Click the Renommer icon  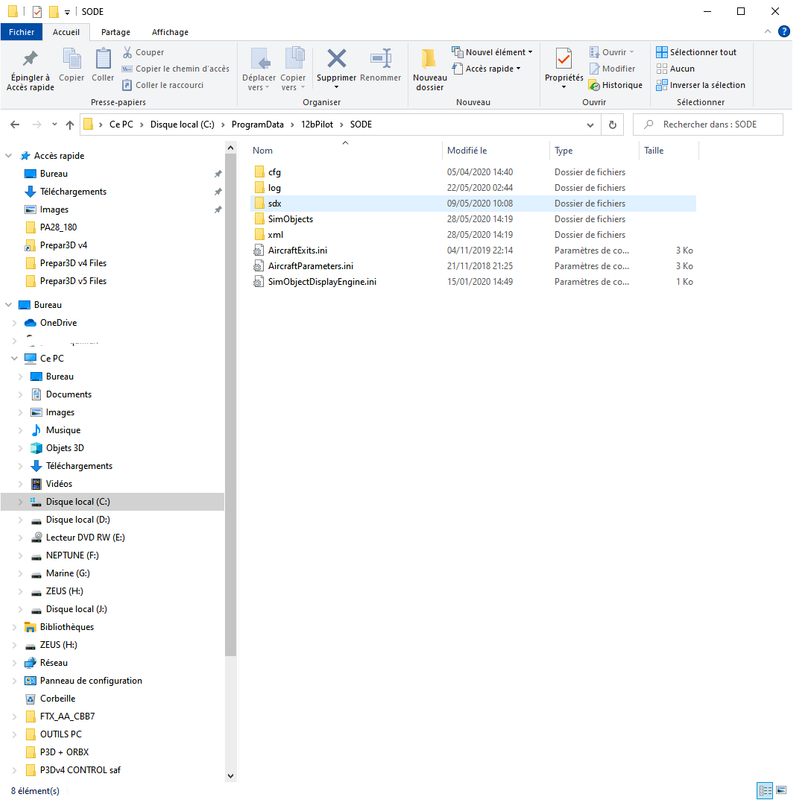tap(381, 59)
